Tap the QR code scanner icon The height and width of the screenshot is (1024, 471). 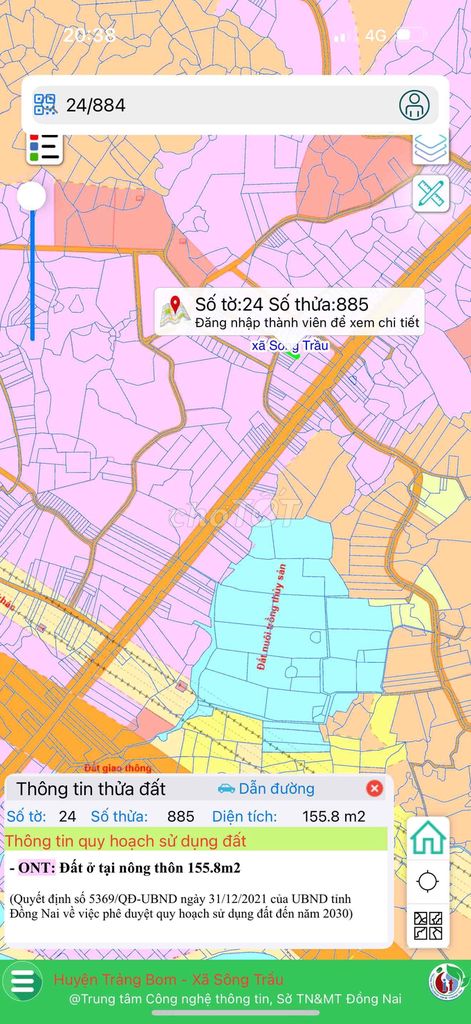pyautogui.click(x=46, y=104)
